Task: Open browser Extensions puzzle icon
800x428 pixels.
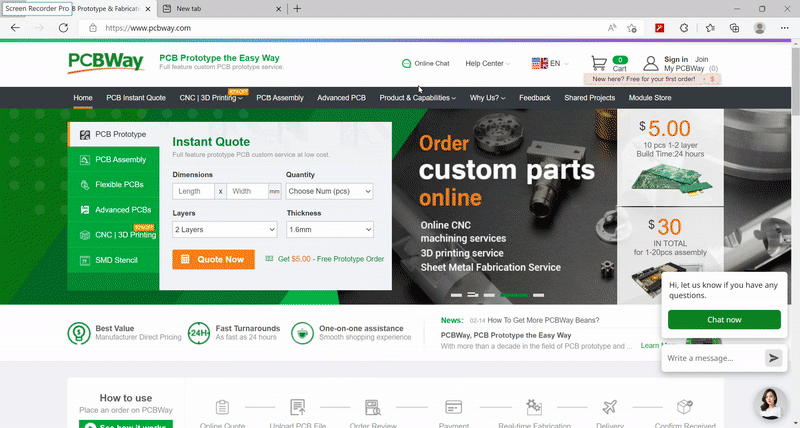Action: click(684, 28)
